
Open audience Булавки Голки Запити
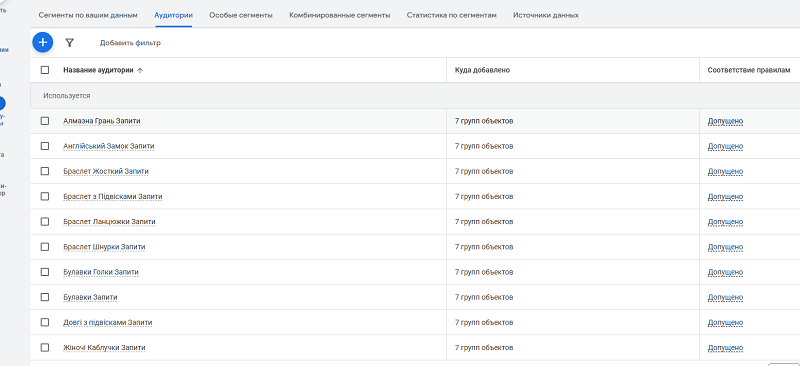[101, 272]
